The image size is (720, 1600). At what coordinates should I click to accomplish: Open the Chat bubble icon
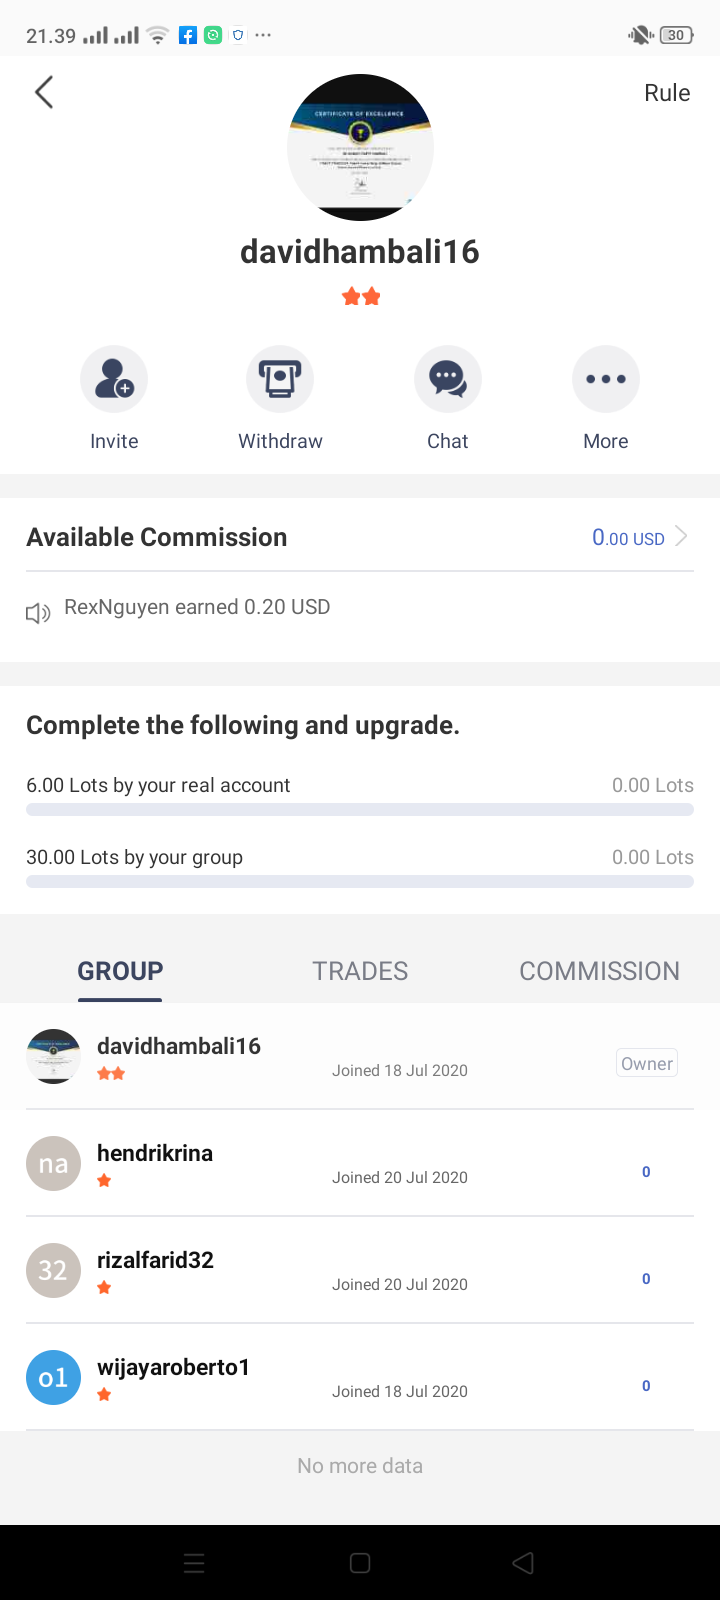(x=448, y=379)
